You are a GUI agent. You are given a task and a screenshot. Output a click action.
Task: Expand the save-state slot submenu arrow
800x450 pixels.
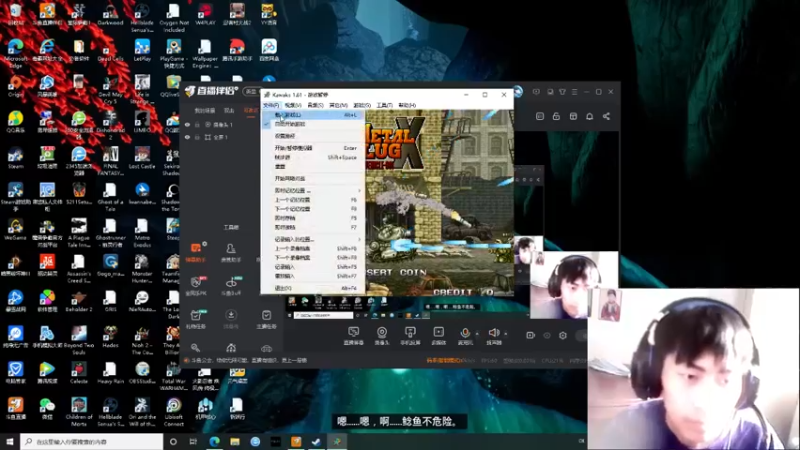tap(359, 190)
